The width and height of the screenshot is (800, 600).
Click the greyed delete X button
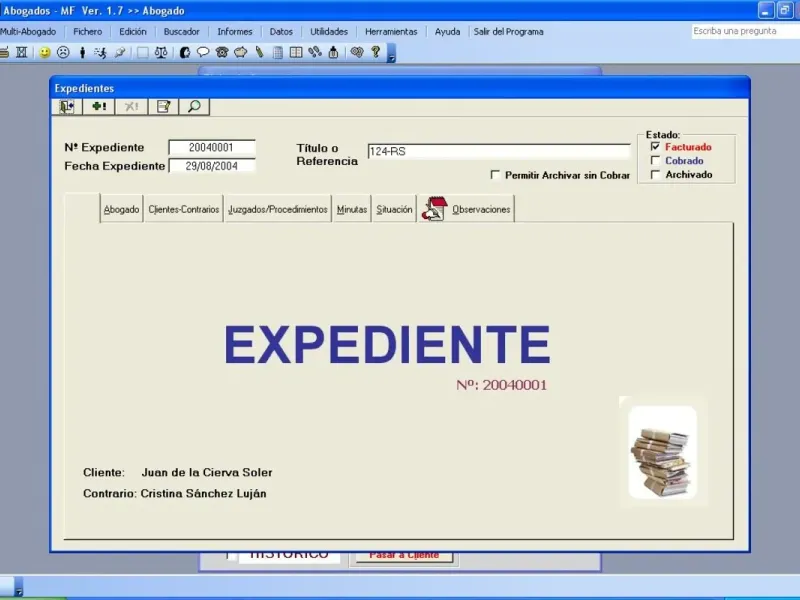click(x=131, y=107)
